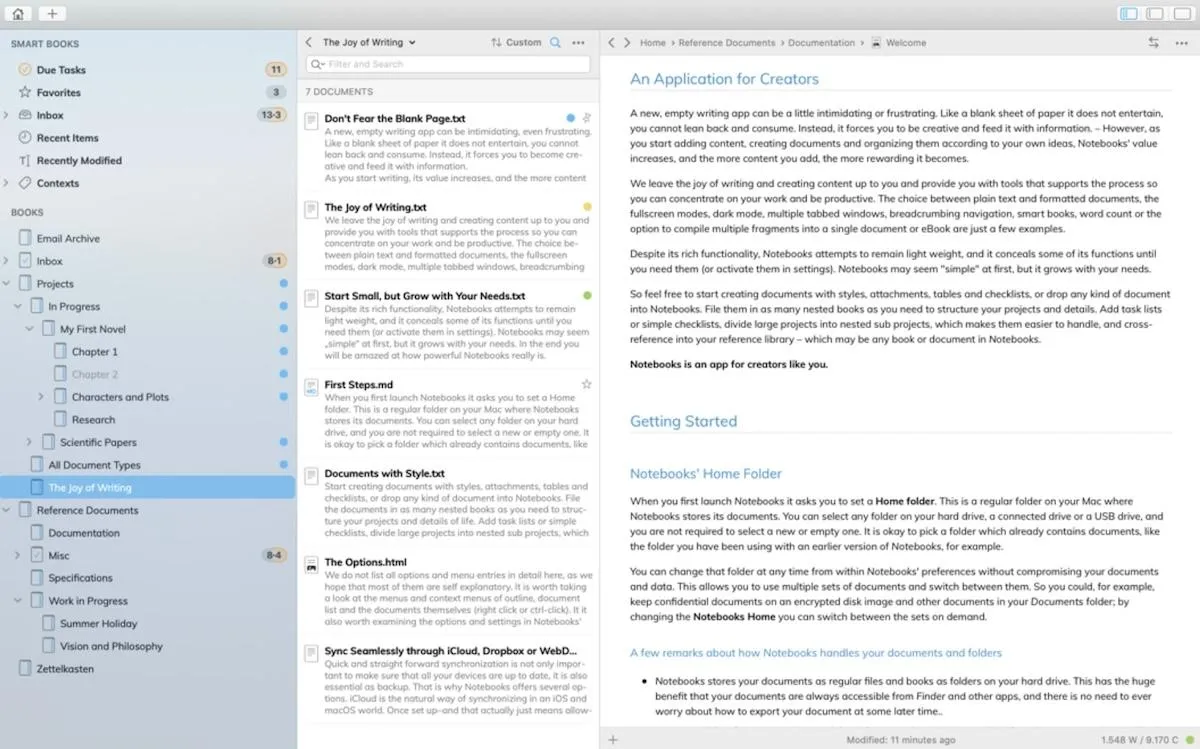
Task: Click the plus icon at the document bottom
Action: tap(613, 739)
